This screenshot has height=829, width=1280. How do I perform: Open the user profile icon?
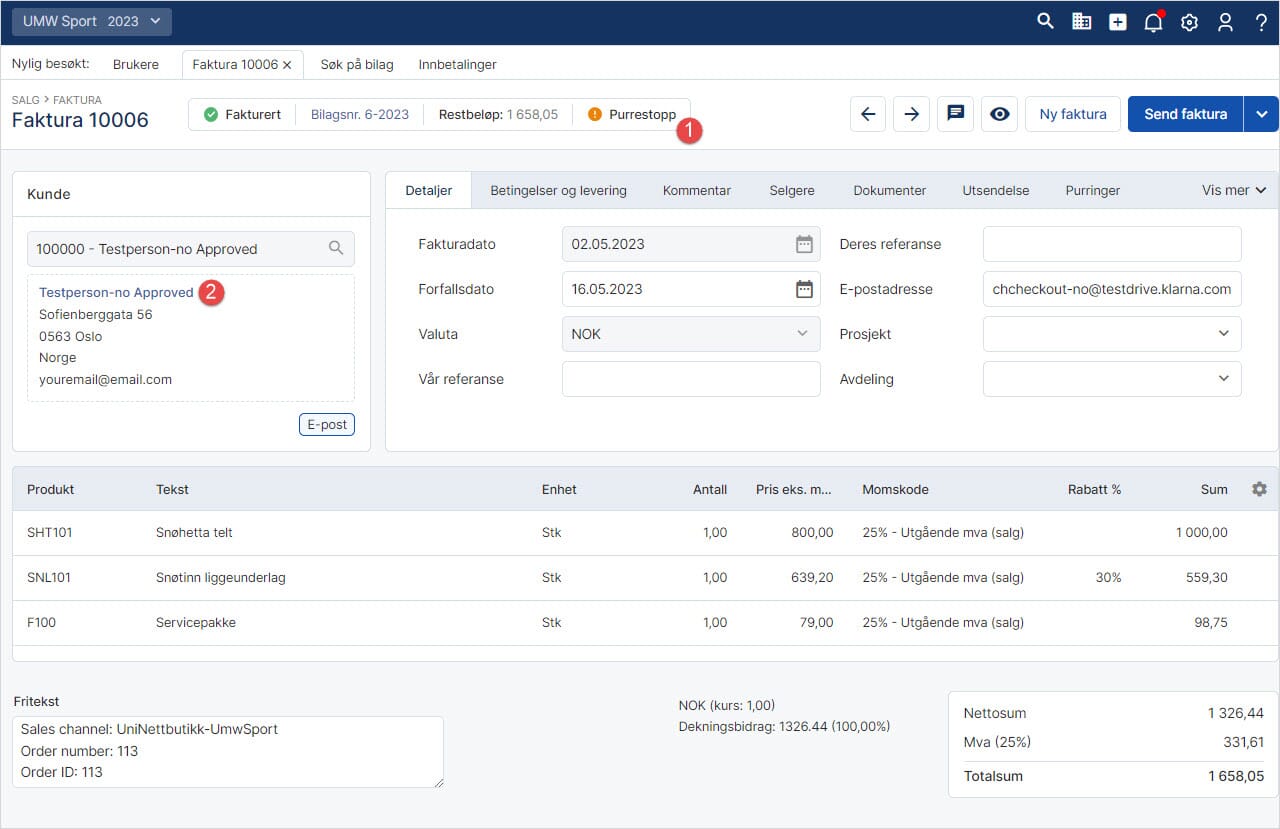[1225, 22]
